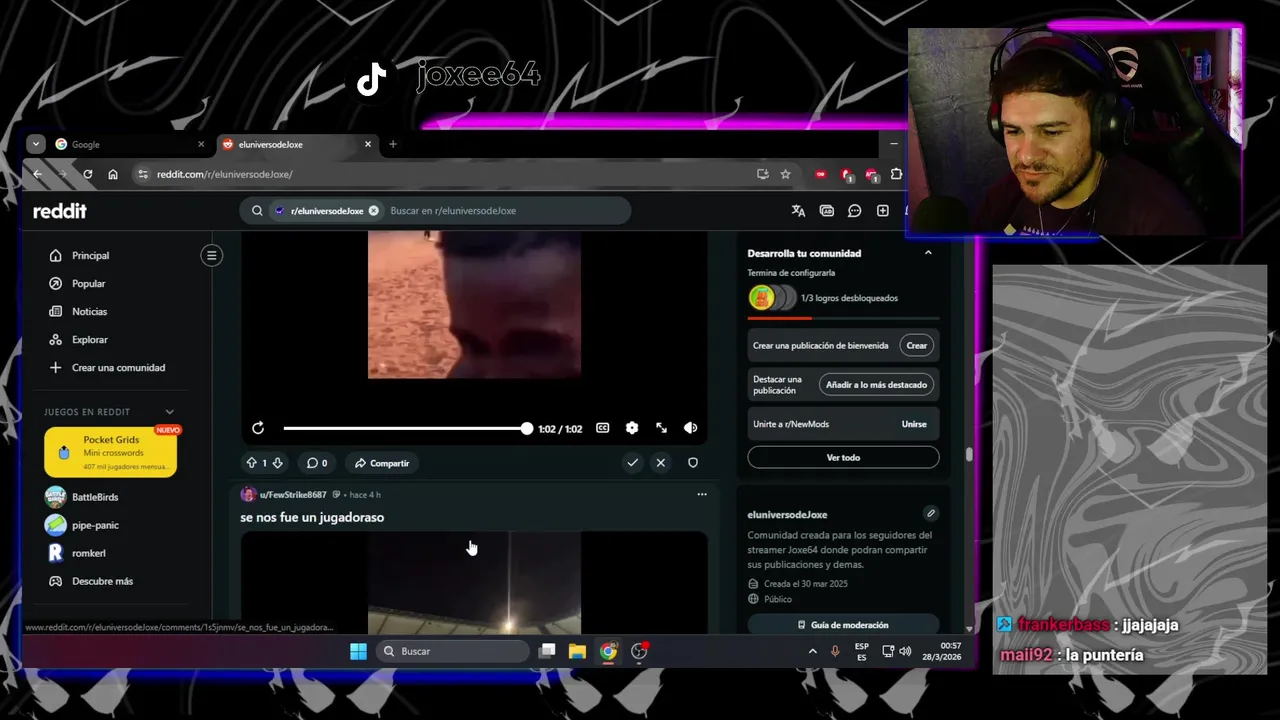Click the install app icon in address bar
The height and width of the screenshot is (720, 1280).
(x=763, y=174)
